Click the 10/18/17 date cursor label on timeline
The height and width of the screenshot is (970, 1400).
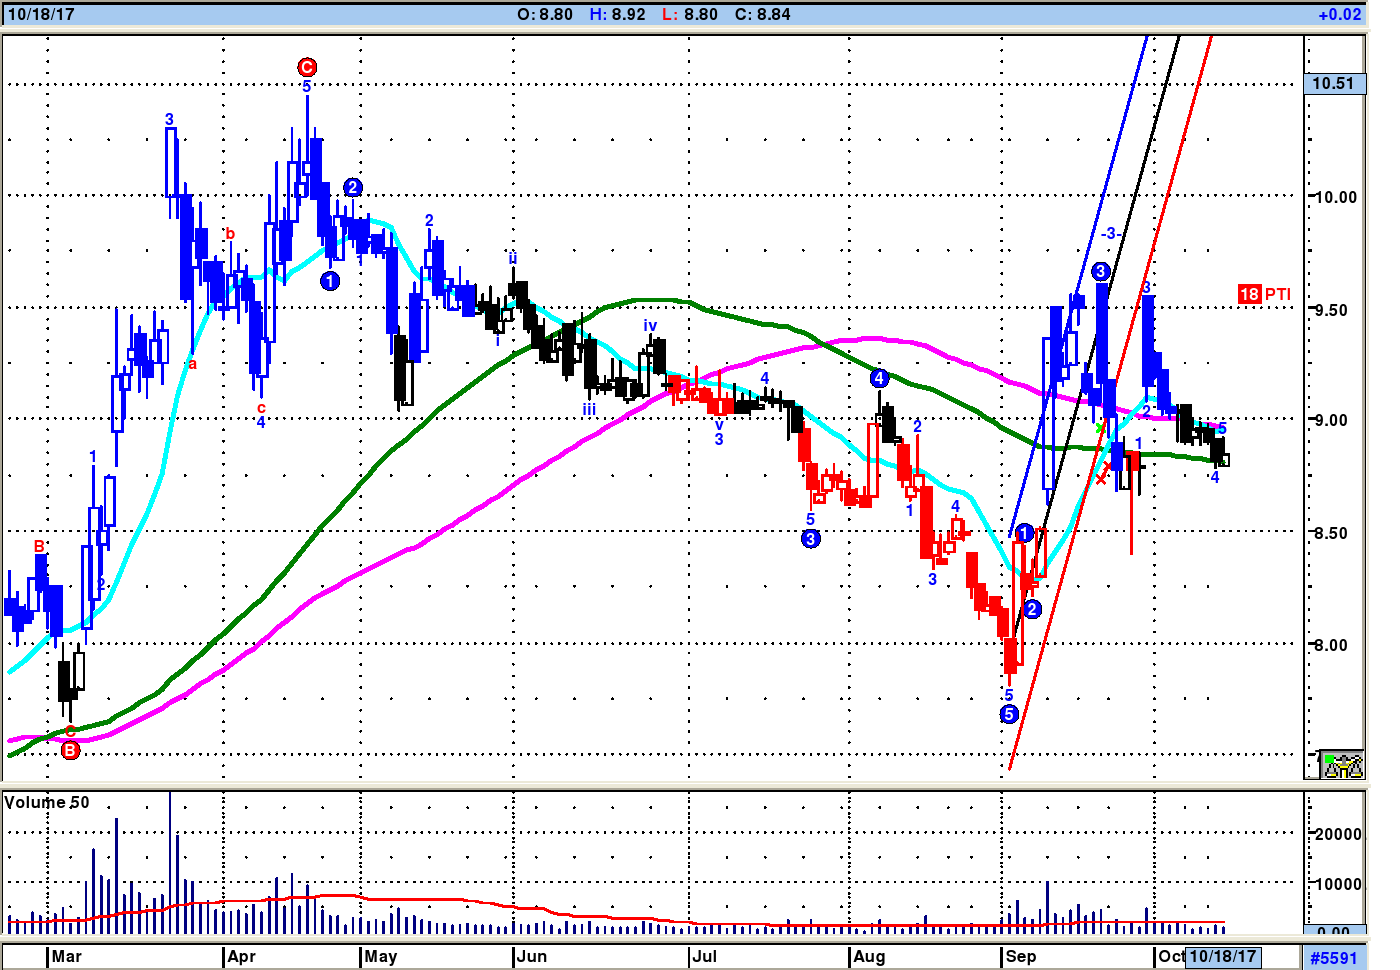pos(1222,956)
